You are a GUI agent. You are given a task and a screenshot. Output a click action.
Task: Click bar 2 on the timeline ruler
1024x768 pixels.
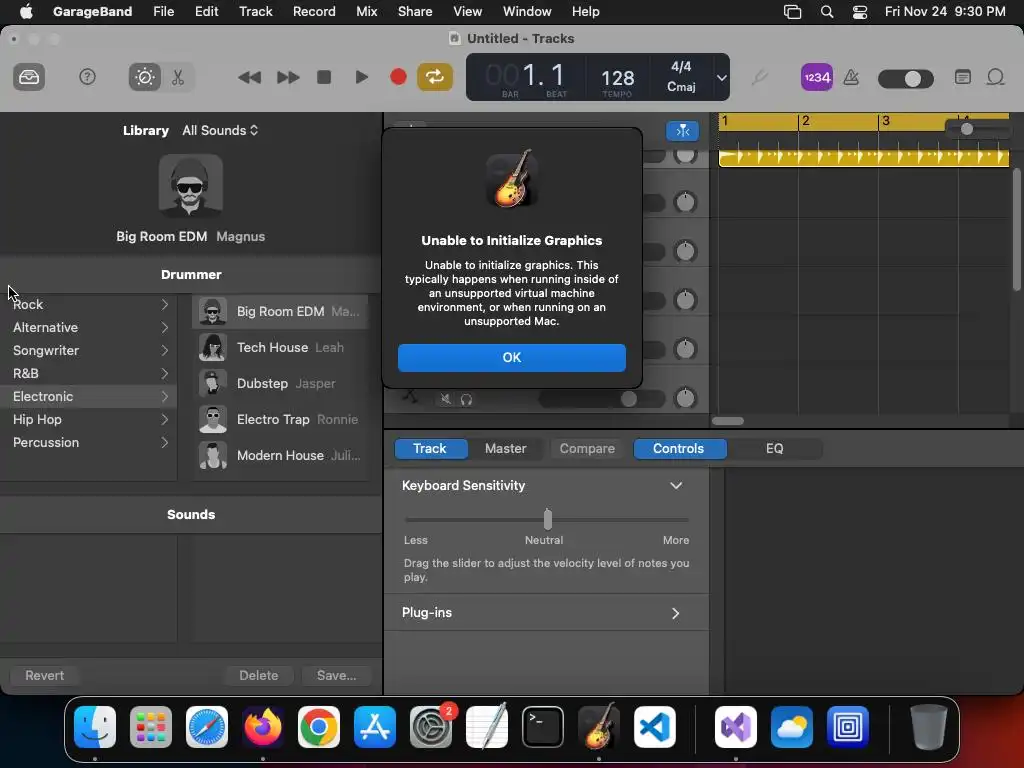(805, 121)
